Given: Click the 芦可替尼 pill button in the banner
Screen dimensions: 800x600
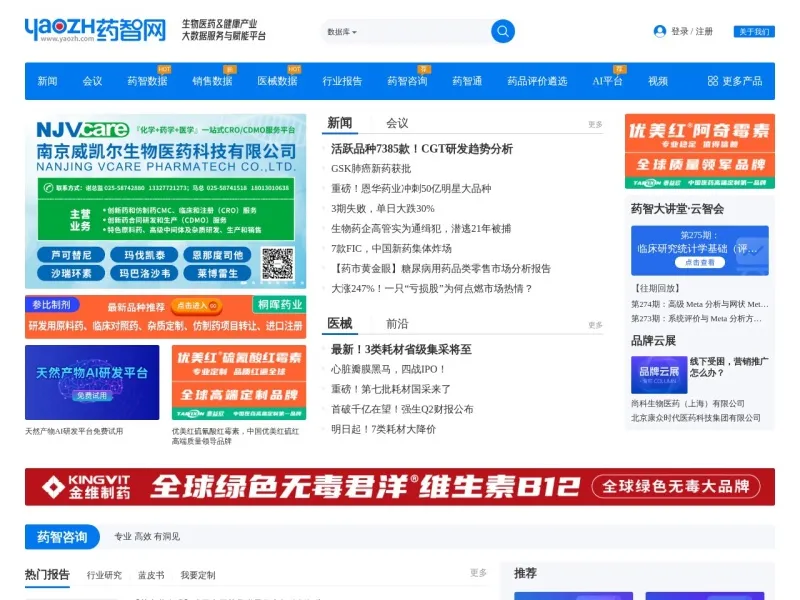Looking at the screenshot, I should tap(71, 255).
